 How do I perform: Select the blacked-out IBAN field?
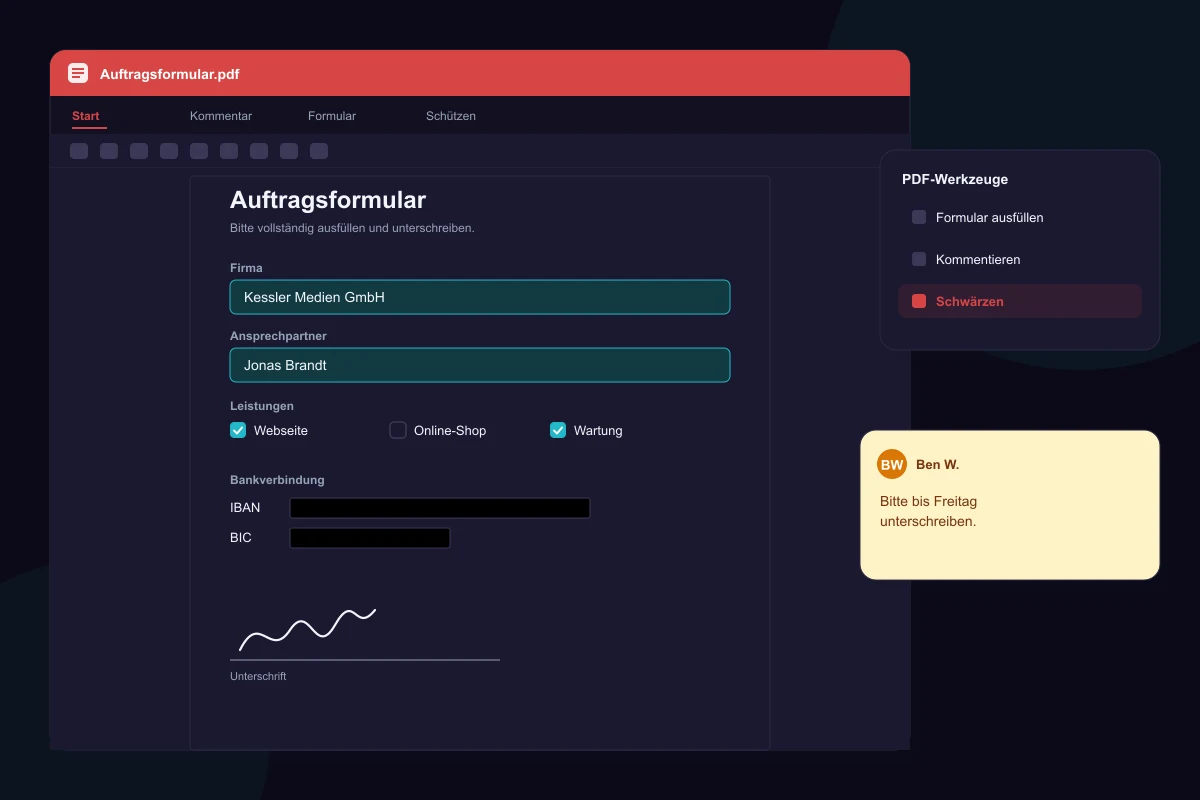(x=440, y=508)
